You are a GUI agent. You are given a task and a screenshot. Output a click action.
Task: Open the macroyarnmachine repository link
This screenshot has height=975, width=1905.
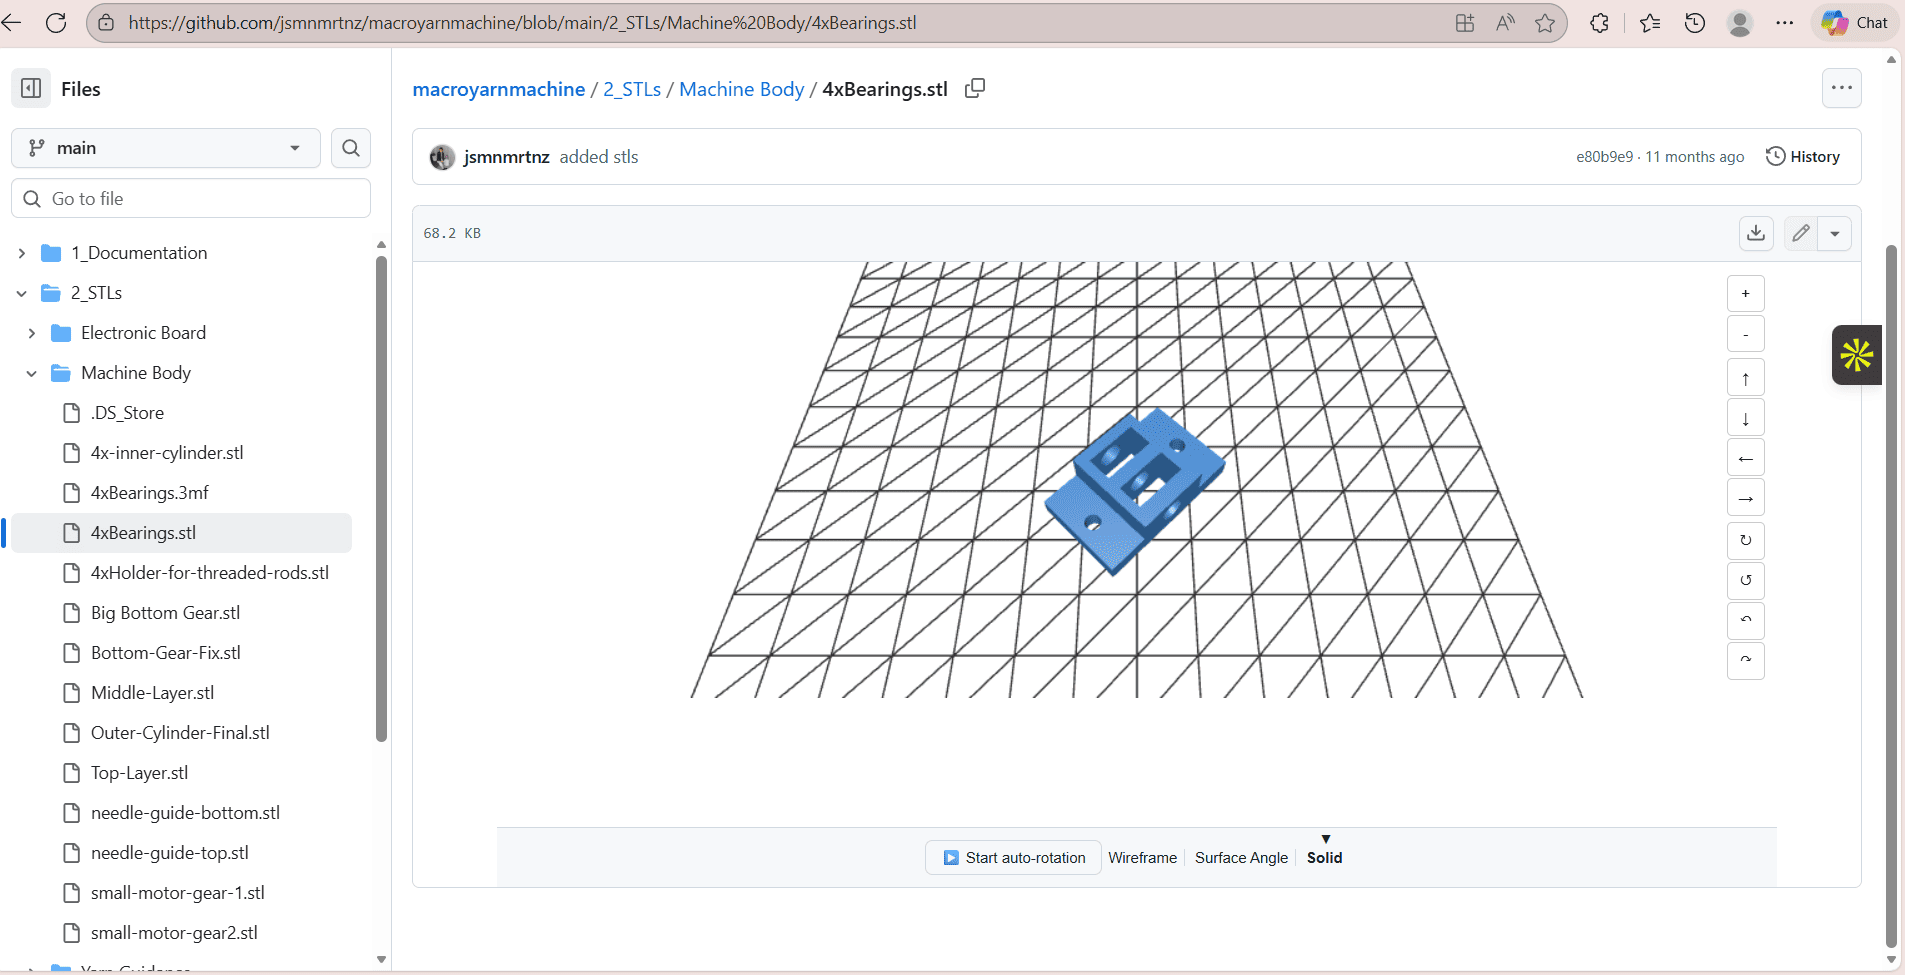(498, 89)
